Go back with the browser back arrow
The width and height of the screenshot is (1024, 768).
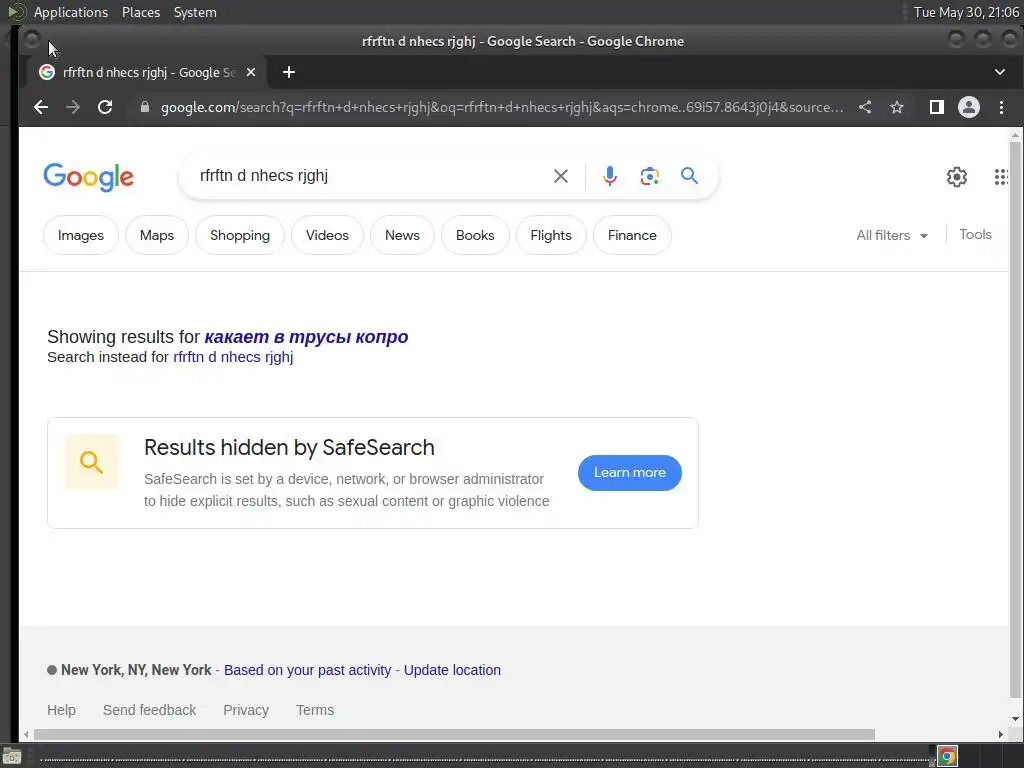pyautogui.click(x=40, y=107)
